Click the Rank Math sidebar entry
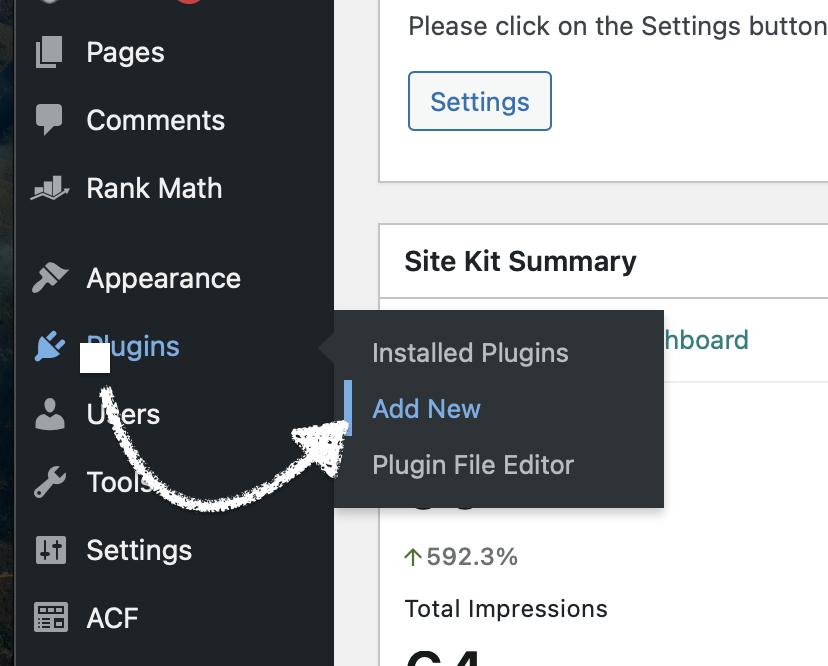This screenshot has height=666, width=828. pyautogui.click(x=153, y=188)
